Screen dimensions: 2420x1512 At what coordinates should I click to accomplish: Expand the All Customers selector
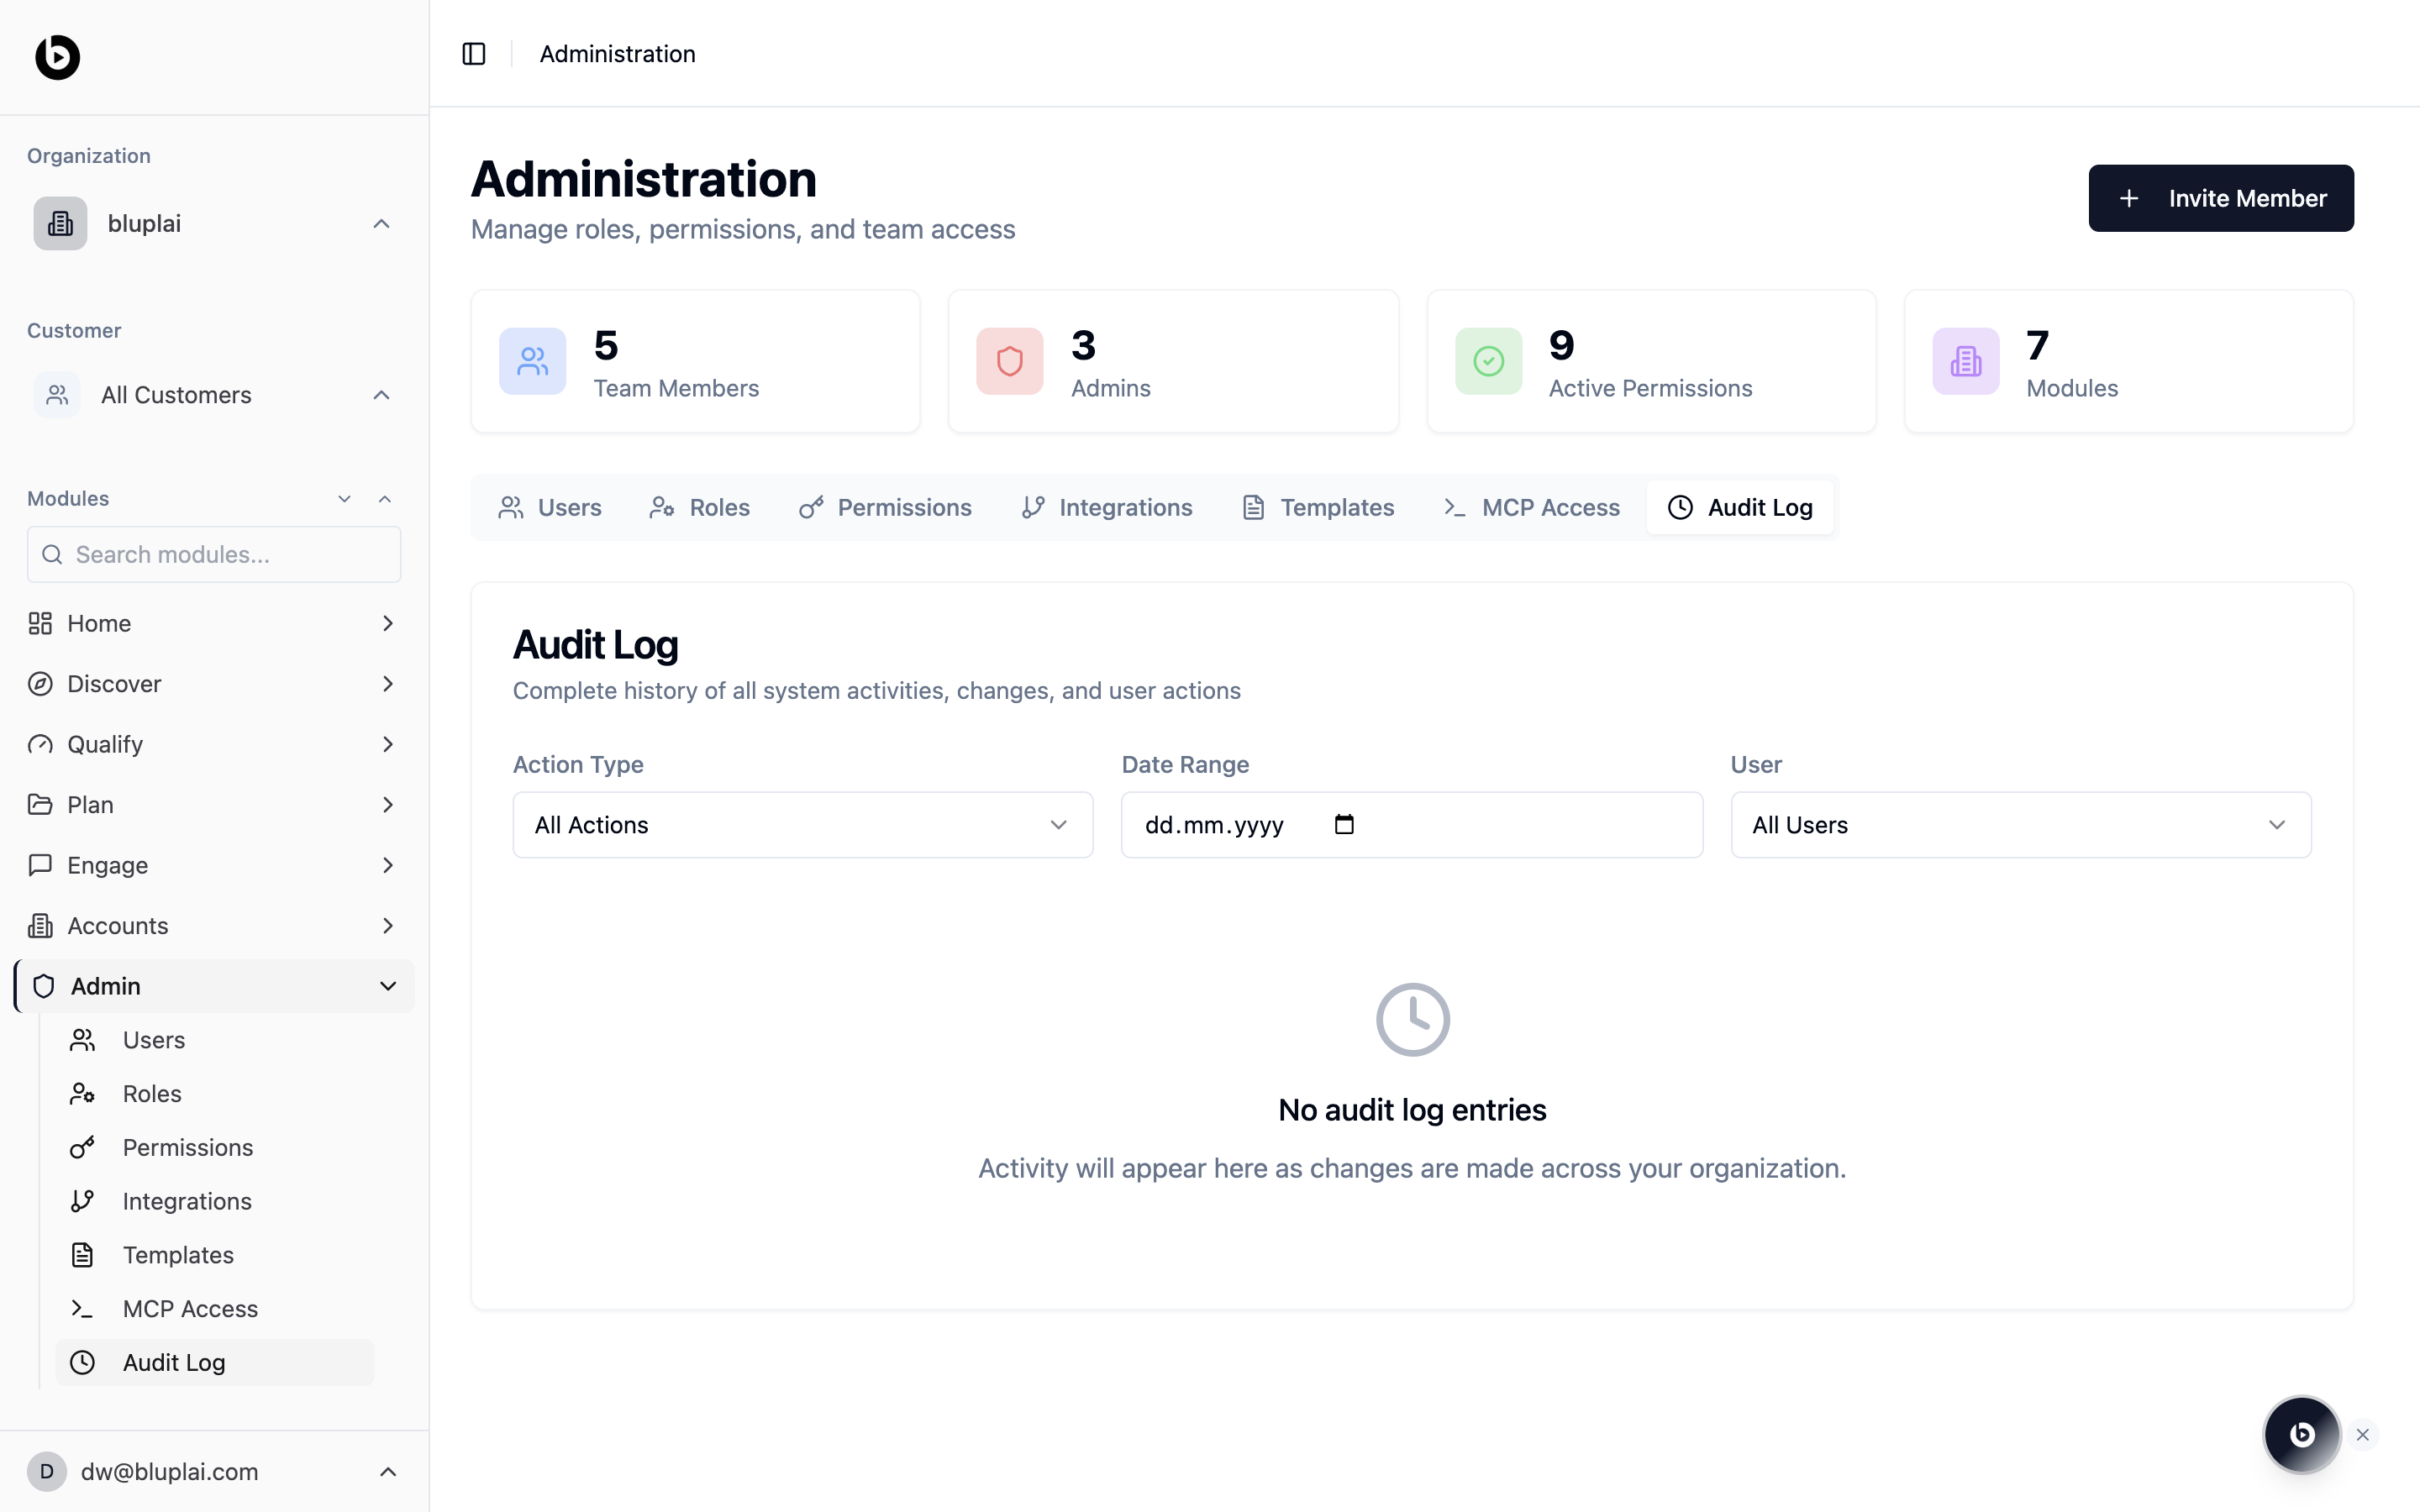(x=214, y=395)
